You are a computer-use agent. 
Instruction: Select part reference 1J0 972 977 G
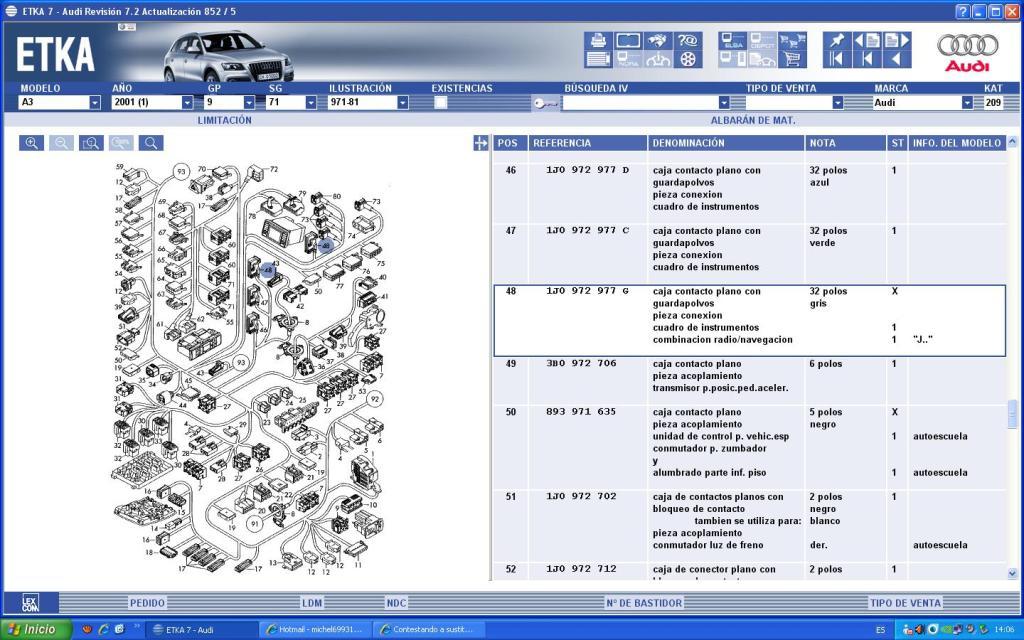(x=587, y=291)
